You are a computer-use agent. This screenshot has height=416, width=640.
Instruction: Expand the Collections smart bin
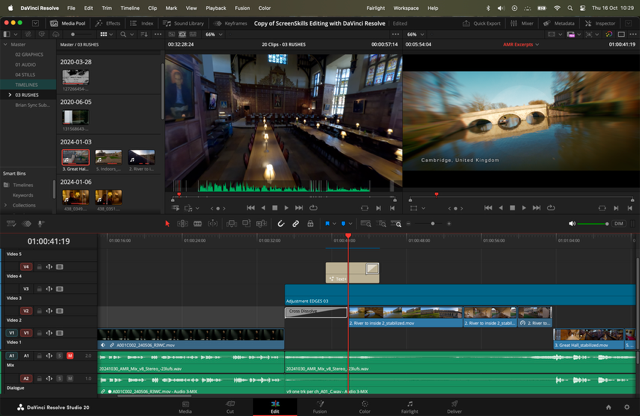click(5, 205)
